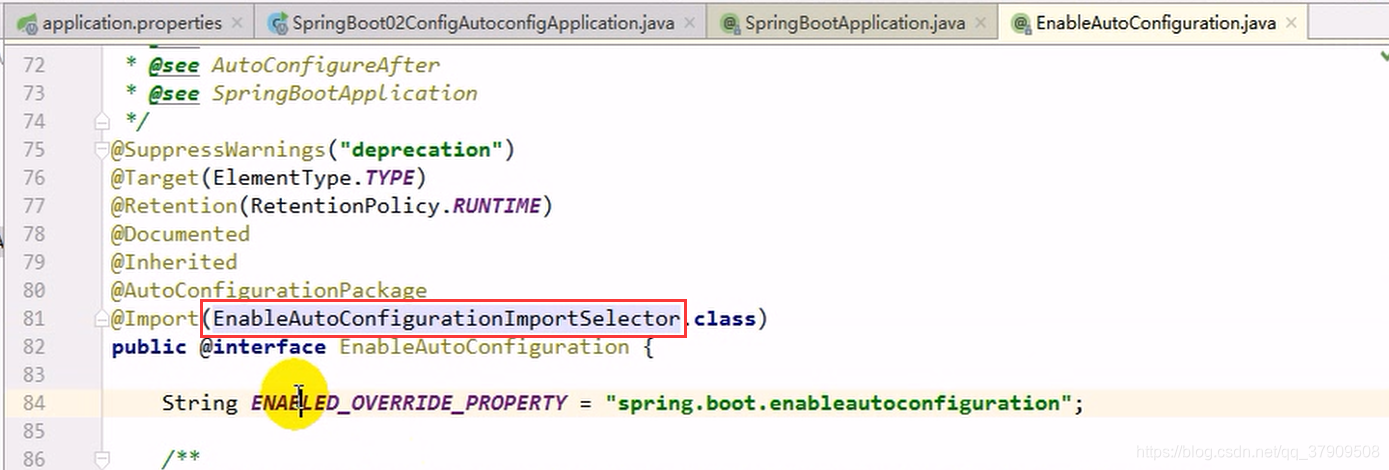This screenshot has height=470, width=1389.
Task: Click RetentionPolicy.RUNTIME
Action: [x=395, y=206]
